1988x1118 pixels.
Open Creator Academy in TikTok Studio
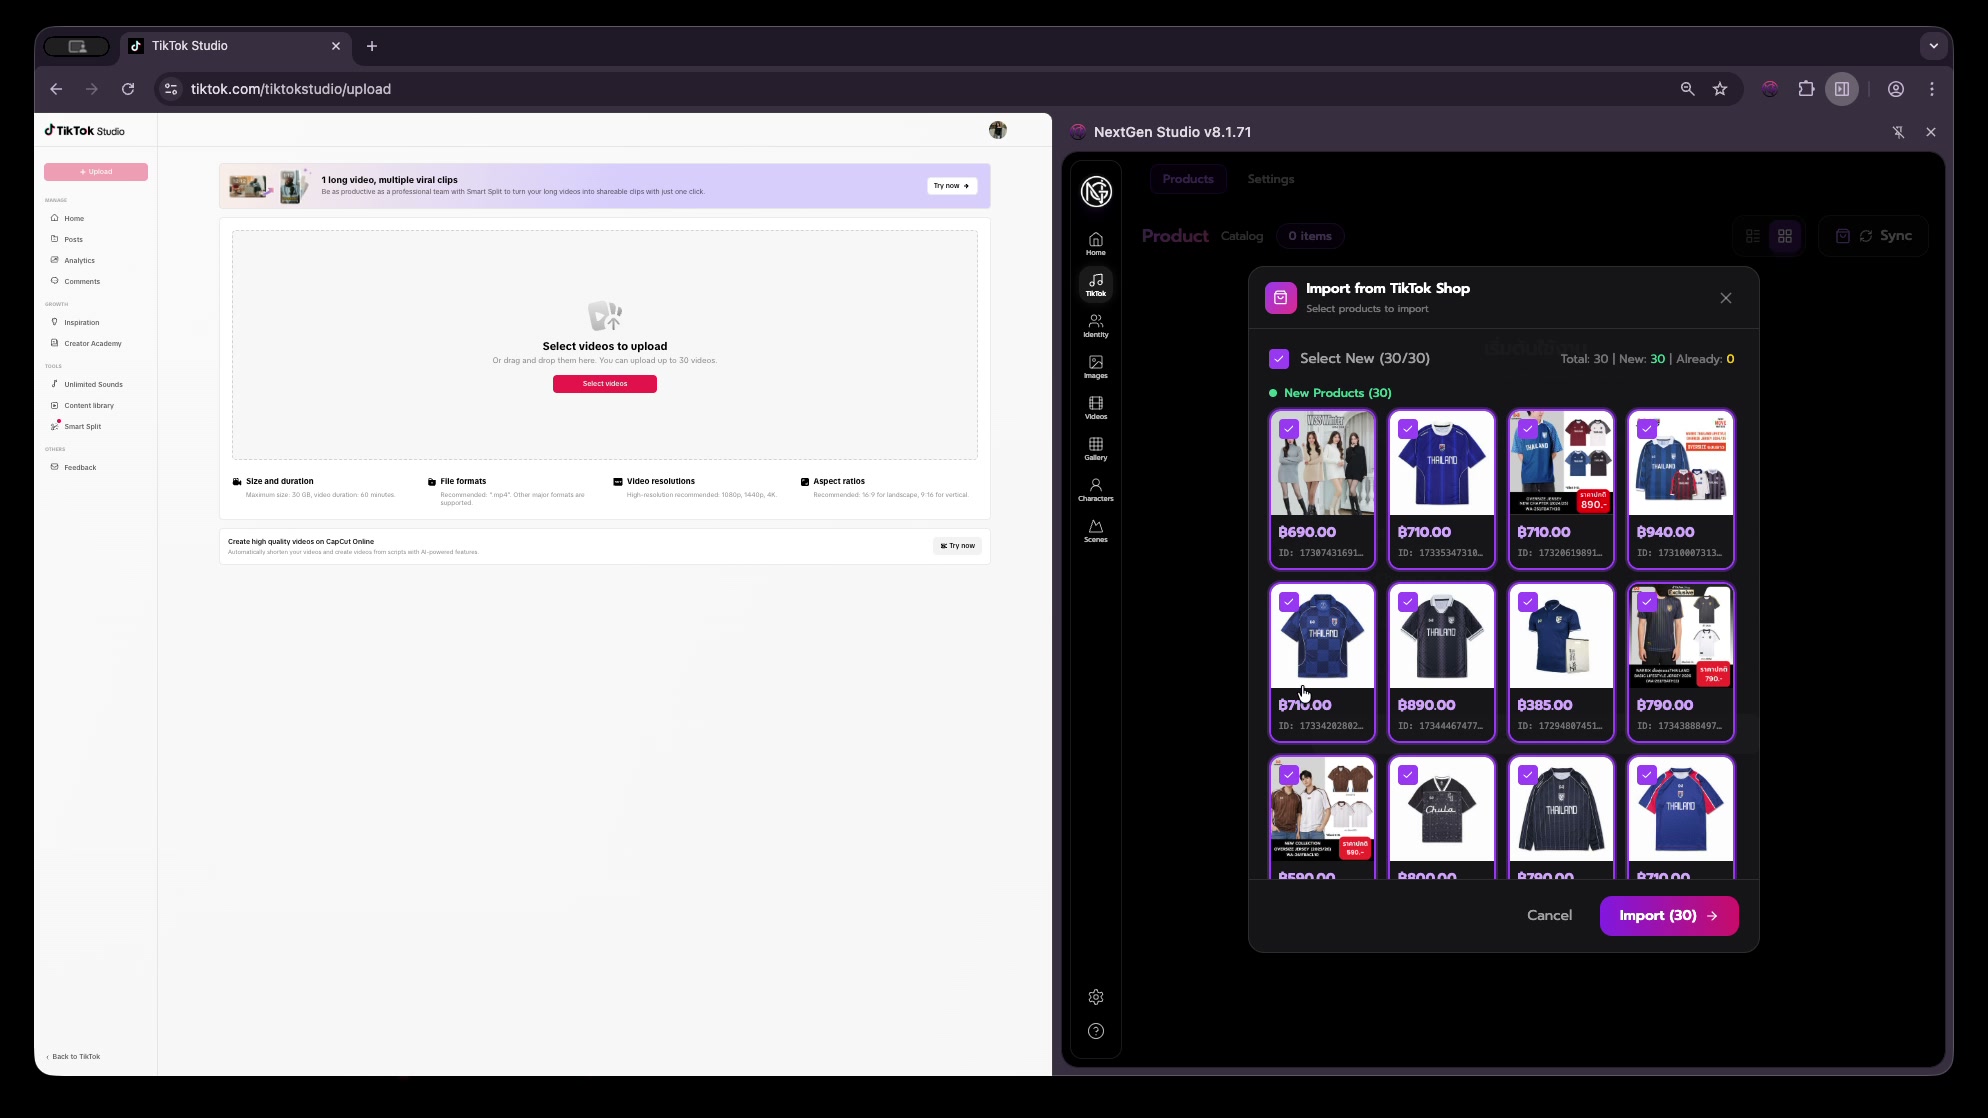(93, 343)
